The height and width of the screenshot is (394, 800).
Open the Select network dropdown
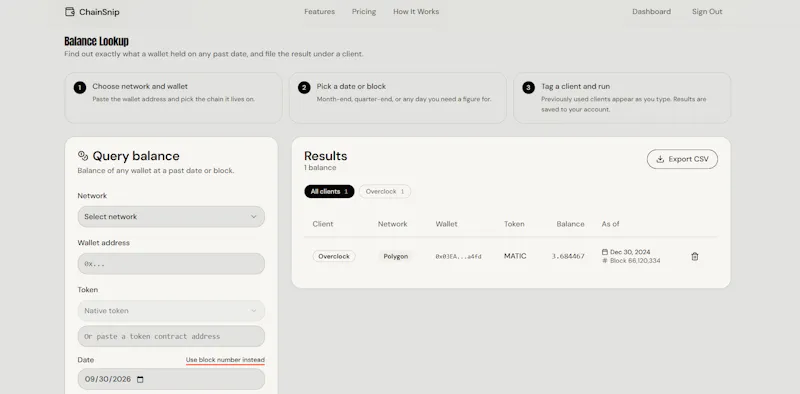tap(171, 216)
